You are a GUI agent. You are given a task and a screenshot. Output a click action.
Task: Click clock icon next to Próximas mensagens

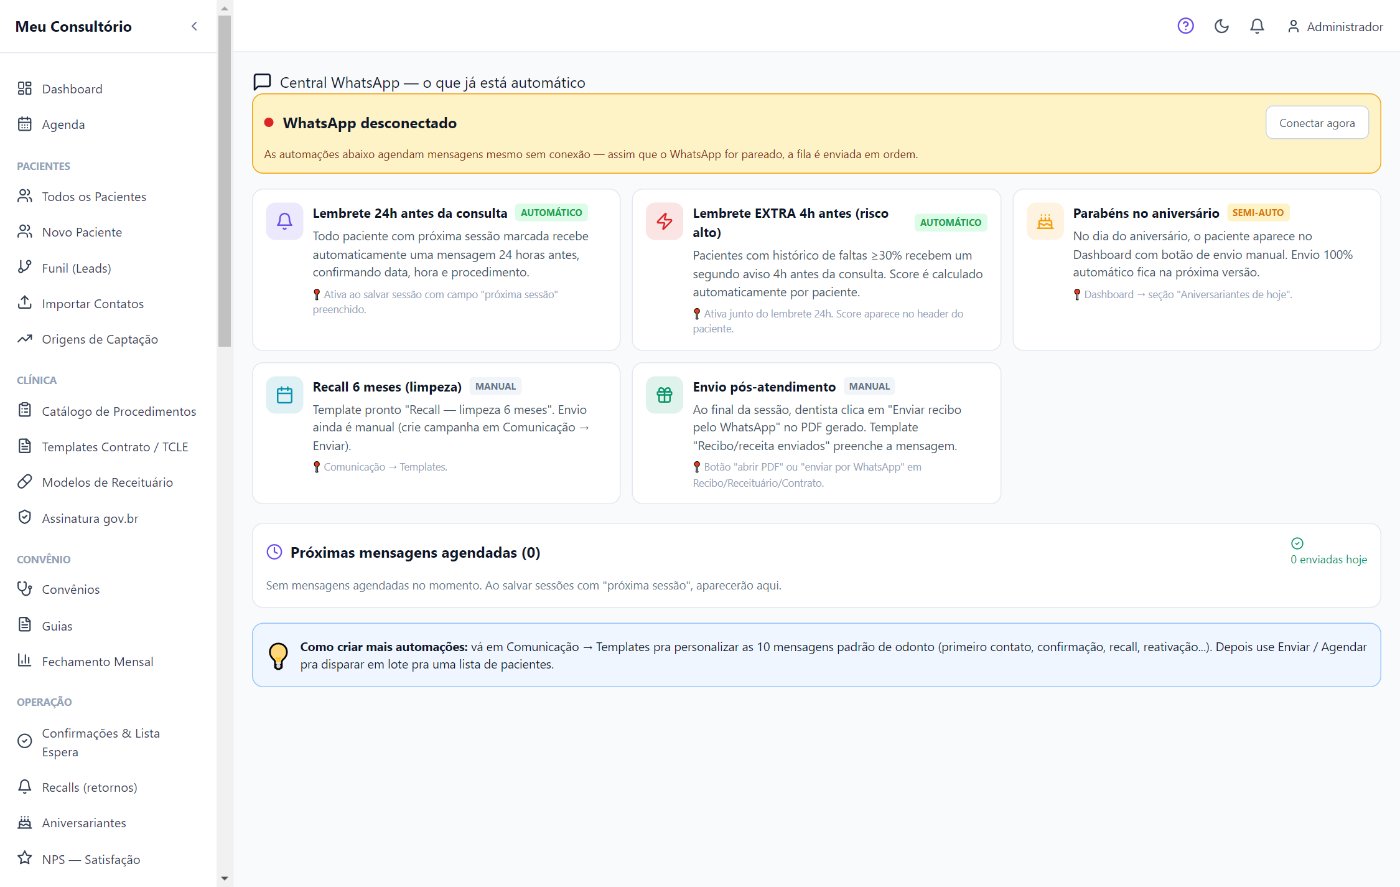(x=274, y=552)
